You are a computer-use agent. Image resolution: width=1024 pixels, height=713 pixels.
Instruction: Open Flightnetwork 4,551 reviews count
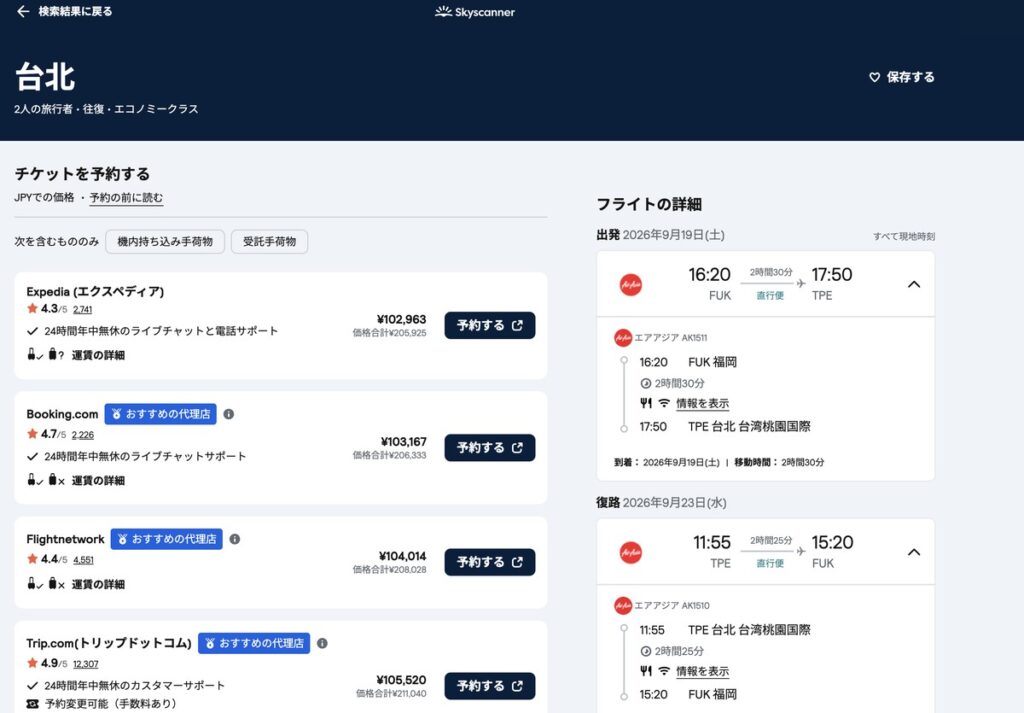click(x=84, y=560)
